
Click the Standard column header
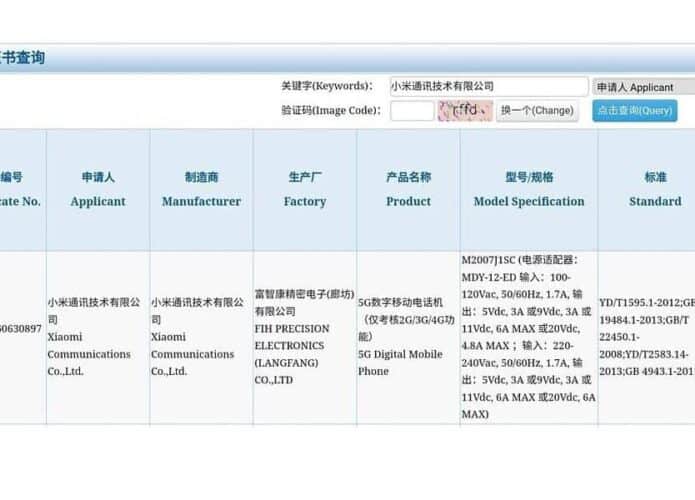[647, 190]
